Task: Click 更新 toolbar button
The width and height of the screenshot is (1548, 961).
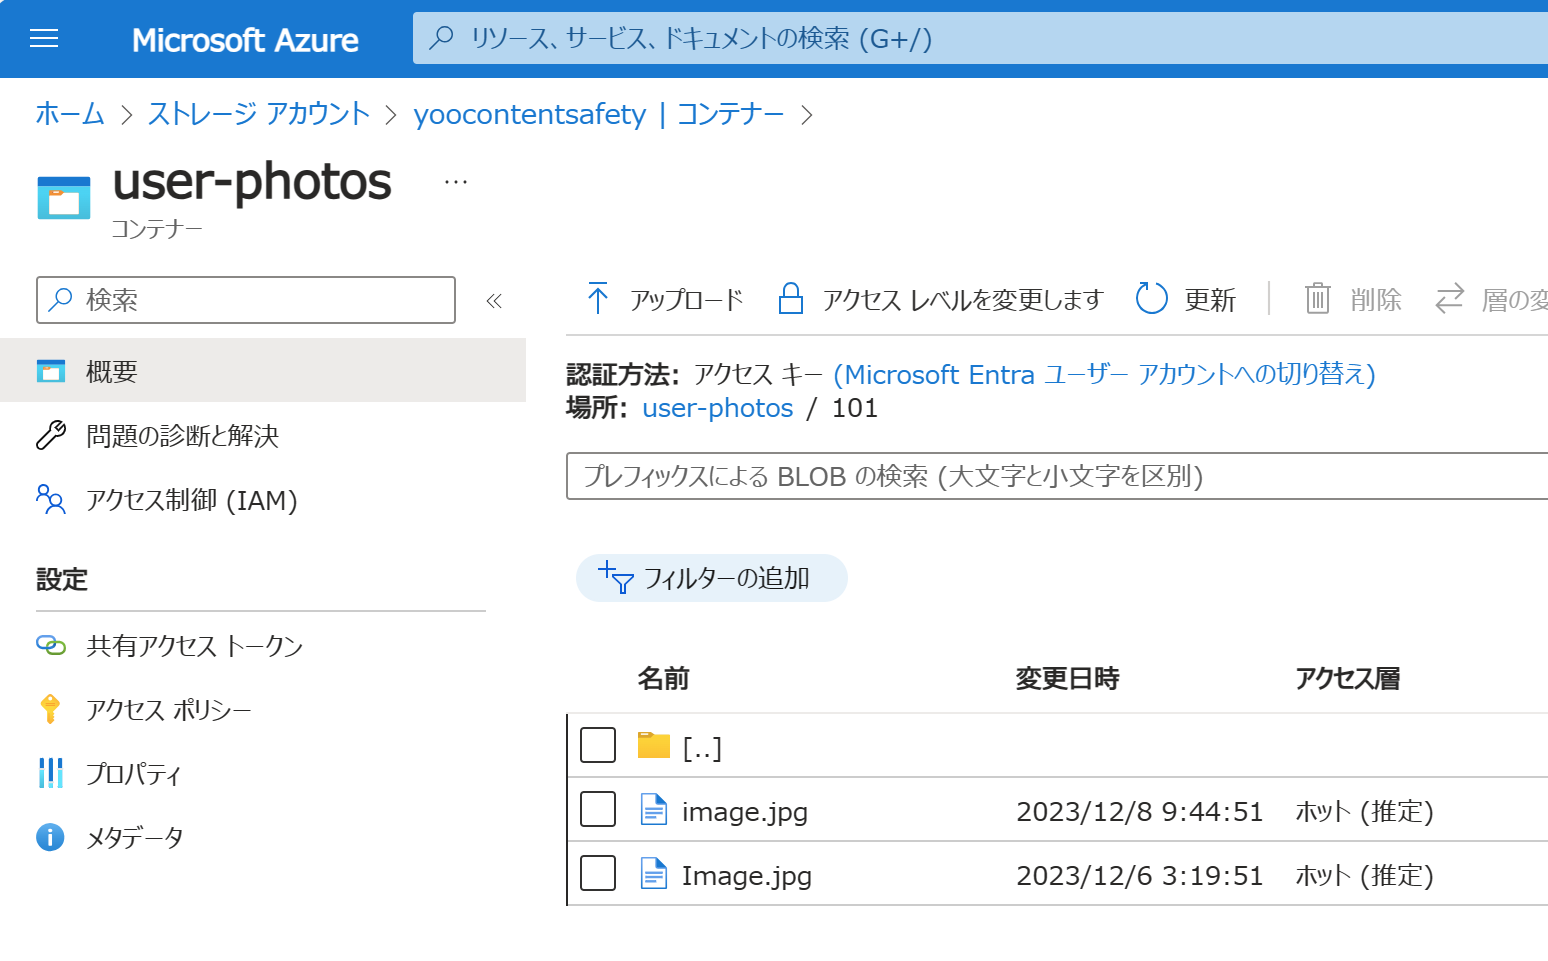Action: pyautogui.click(x=1187, y=299)
